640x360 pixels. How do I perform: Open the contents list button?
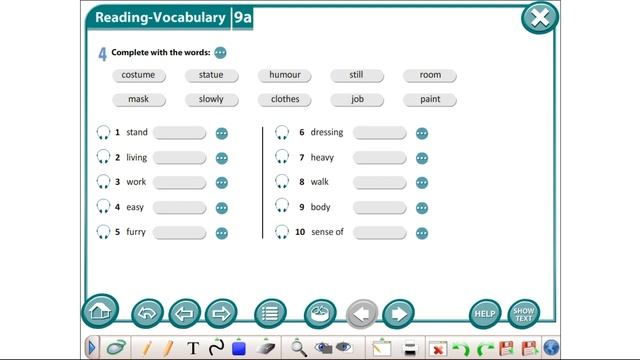pos(270,313)
